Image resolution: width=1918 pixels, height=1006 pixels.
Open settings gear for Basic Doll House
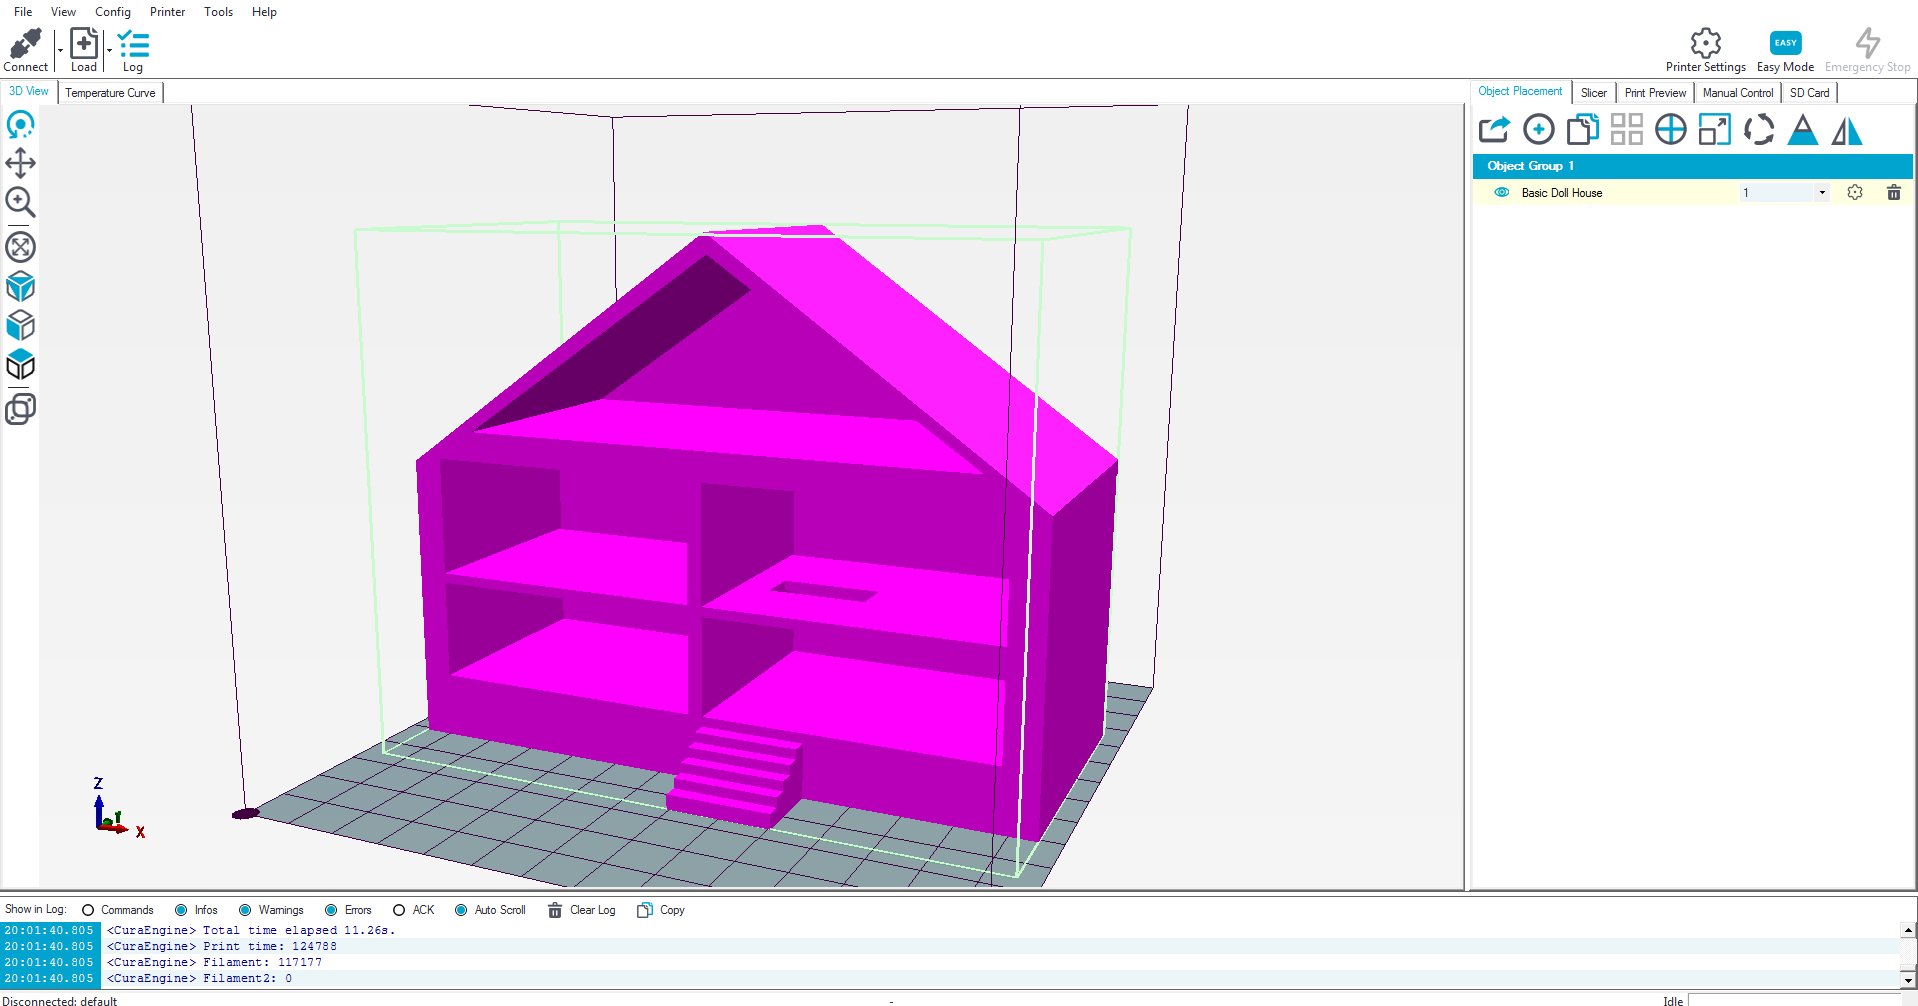pyautogui.click(x=1855, y=192)
